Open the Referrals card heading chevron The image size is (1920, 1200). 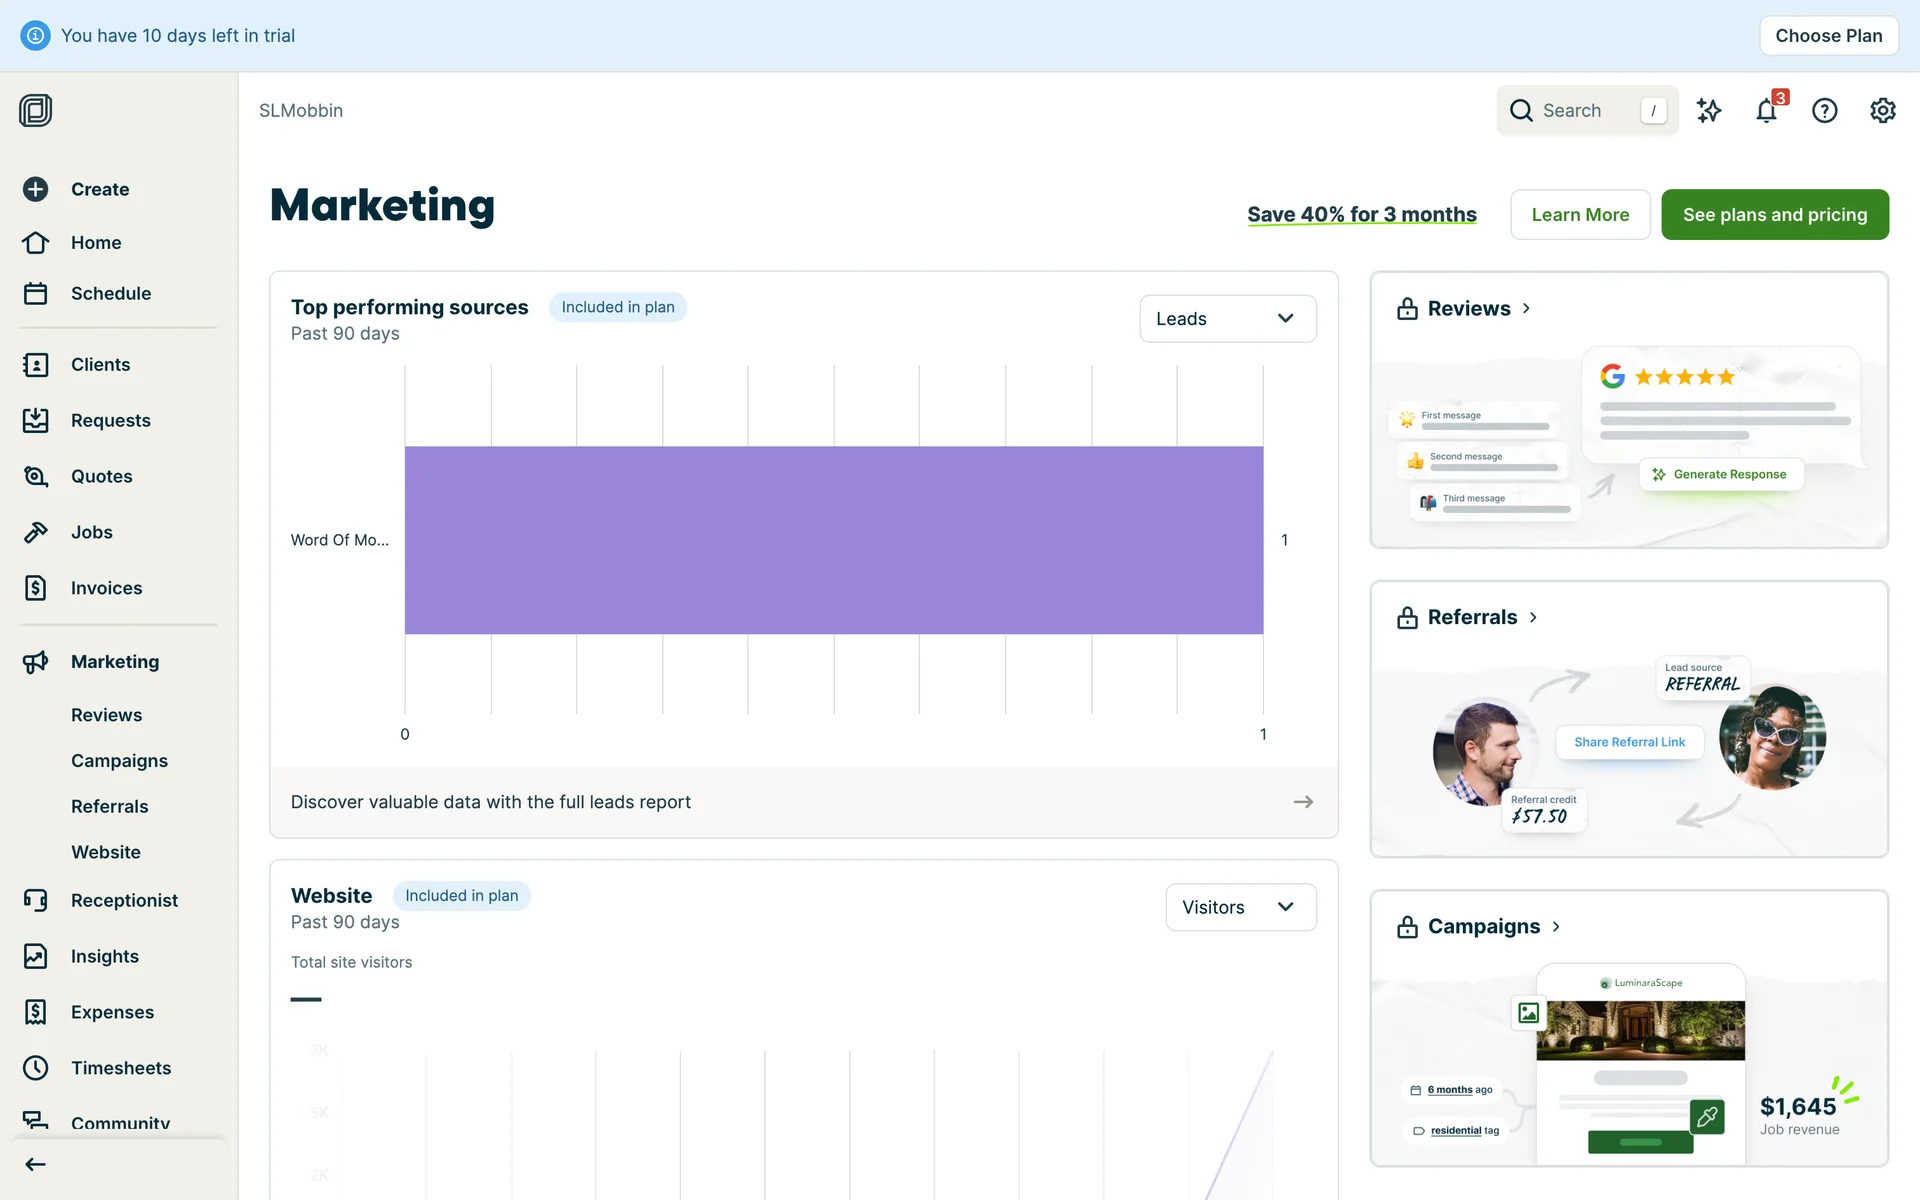[x=1533, y=618]
